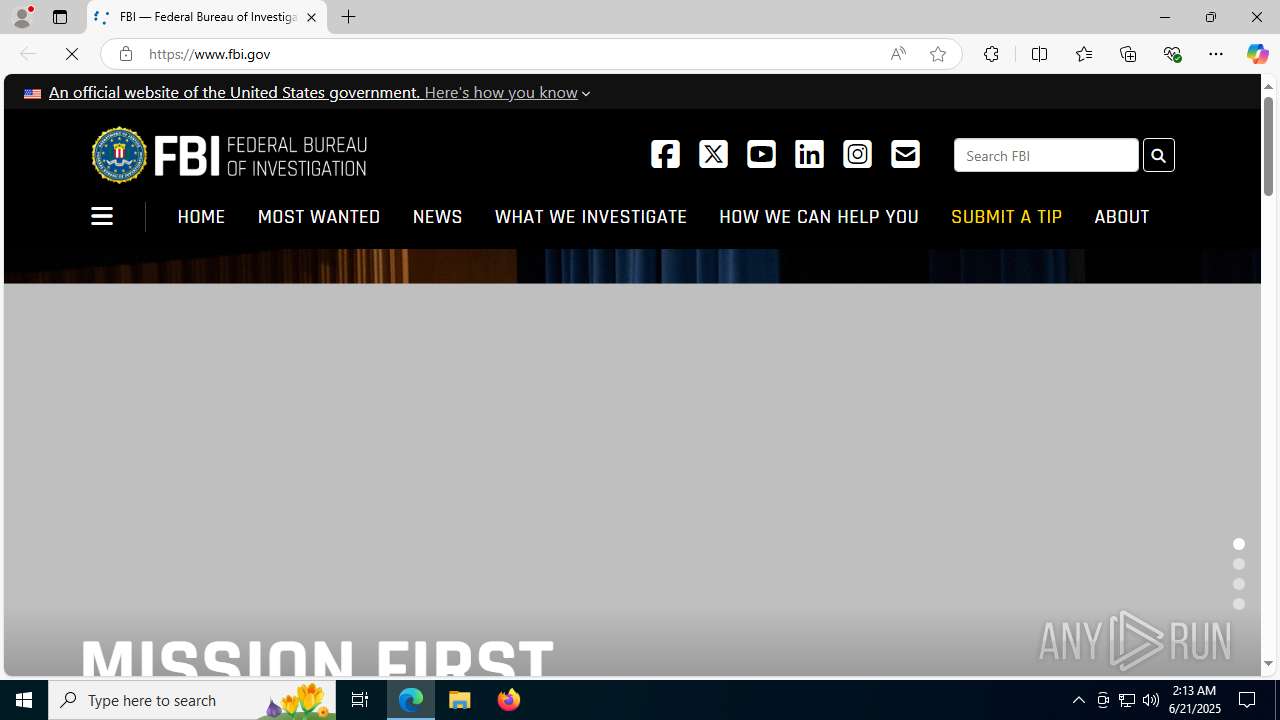Click the taskbar search box

pyautogui.click(x=192, y=700)
